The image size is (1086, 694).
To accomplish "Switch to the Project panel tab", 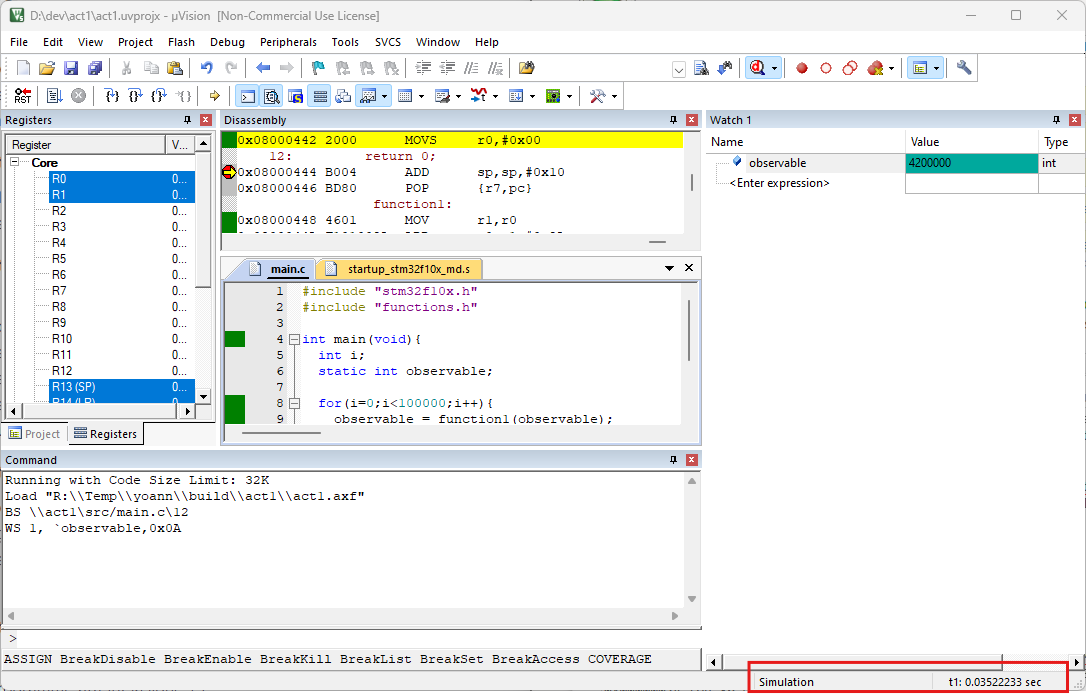I will pos(34,434).
